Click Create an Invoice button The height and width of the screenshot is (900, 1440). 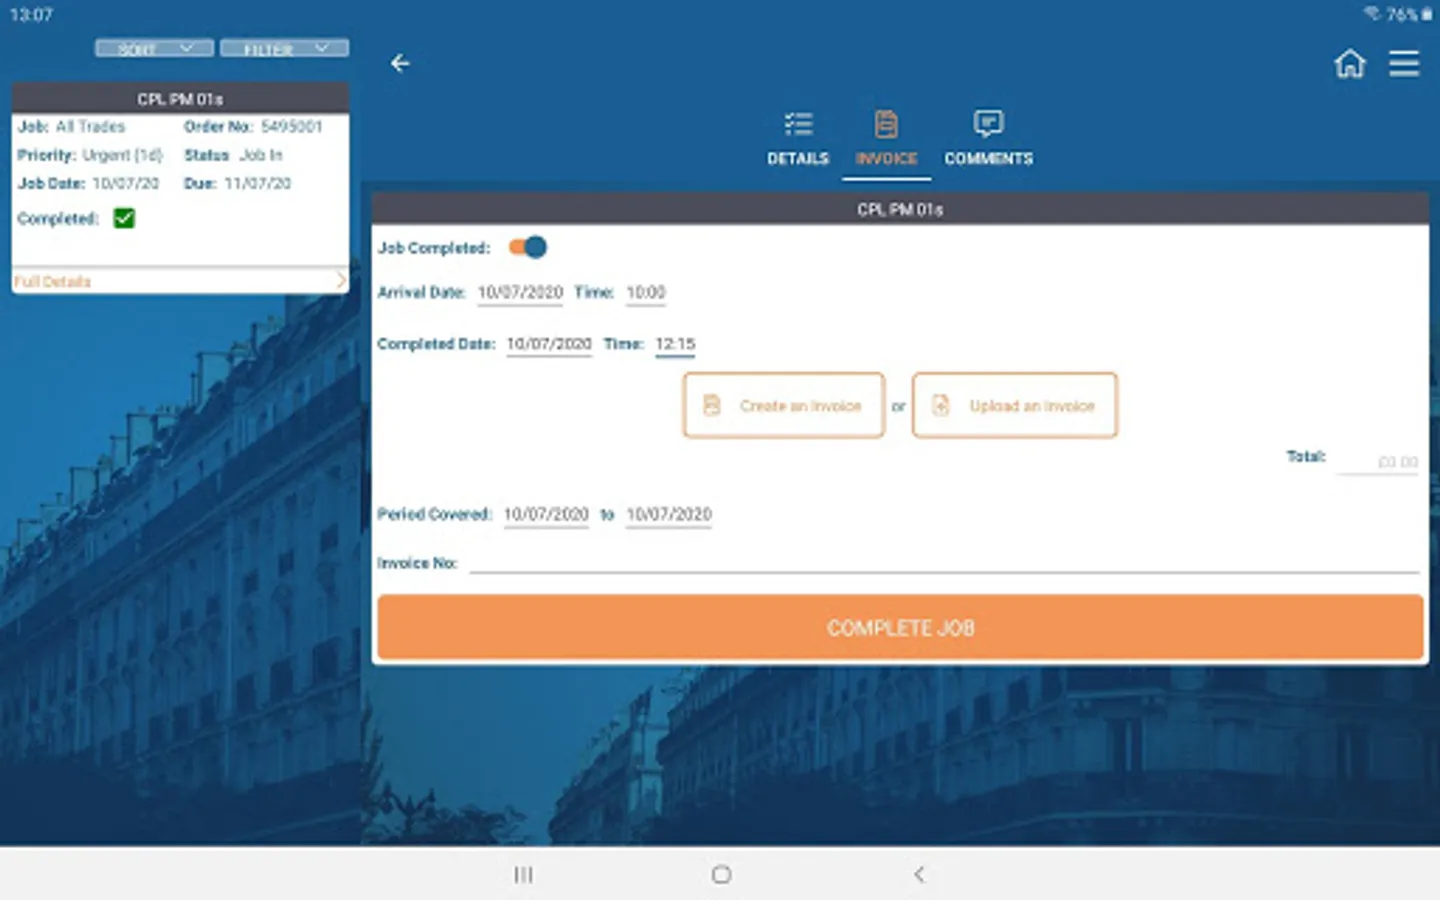(x=784, y=405)
